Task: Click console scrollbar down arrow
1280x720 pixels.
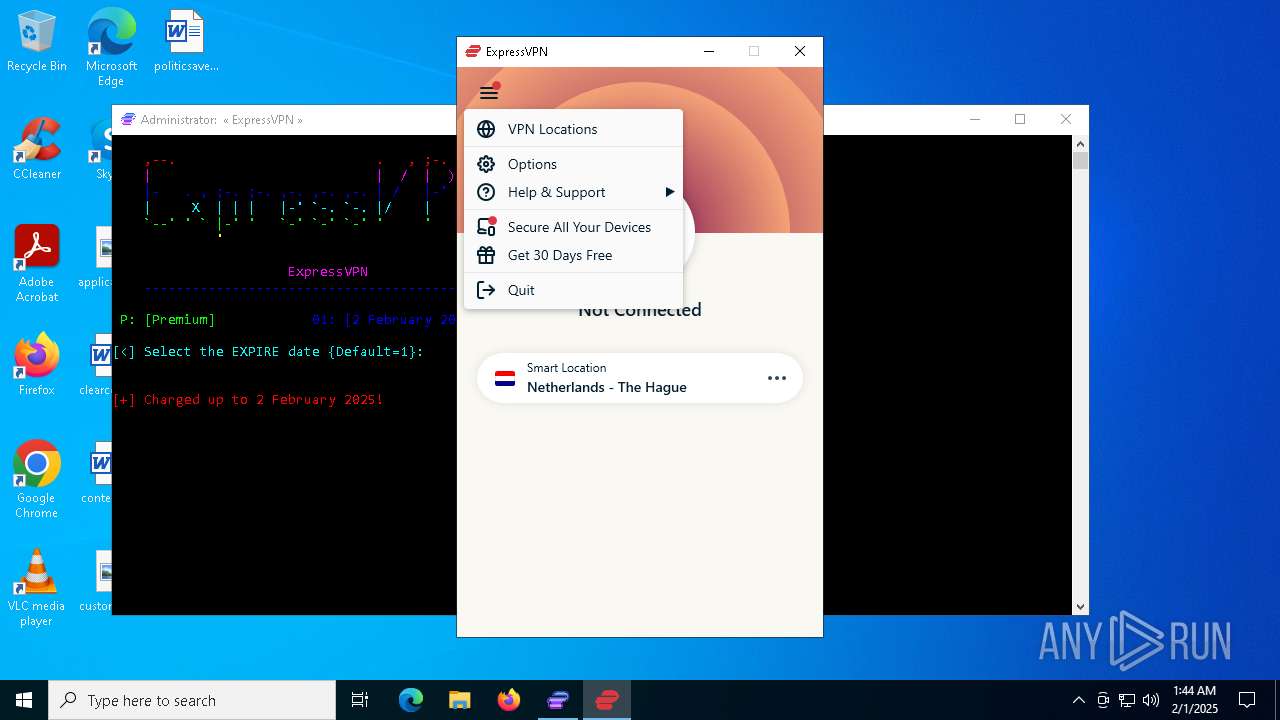Action: tap(1080, 606)
